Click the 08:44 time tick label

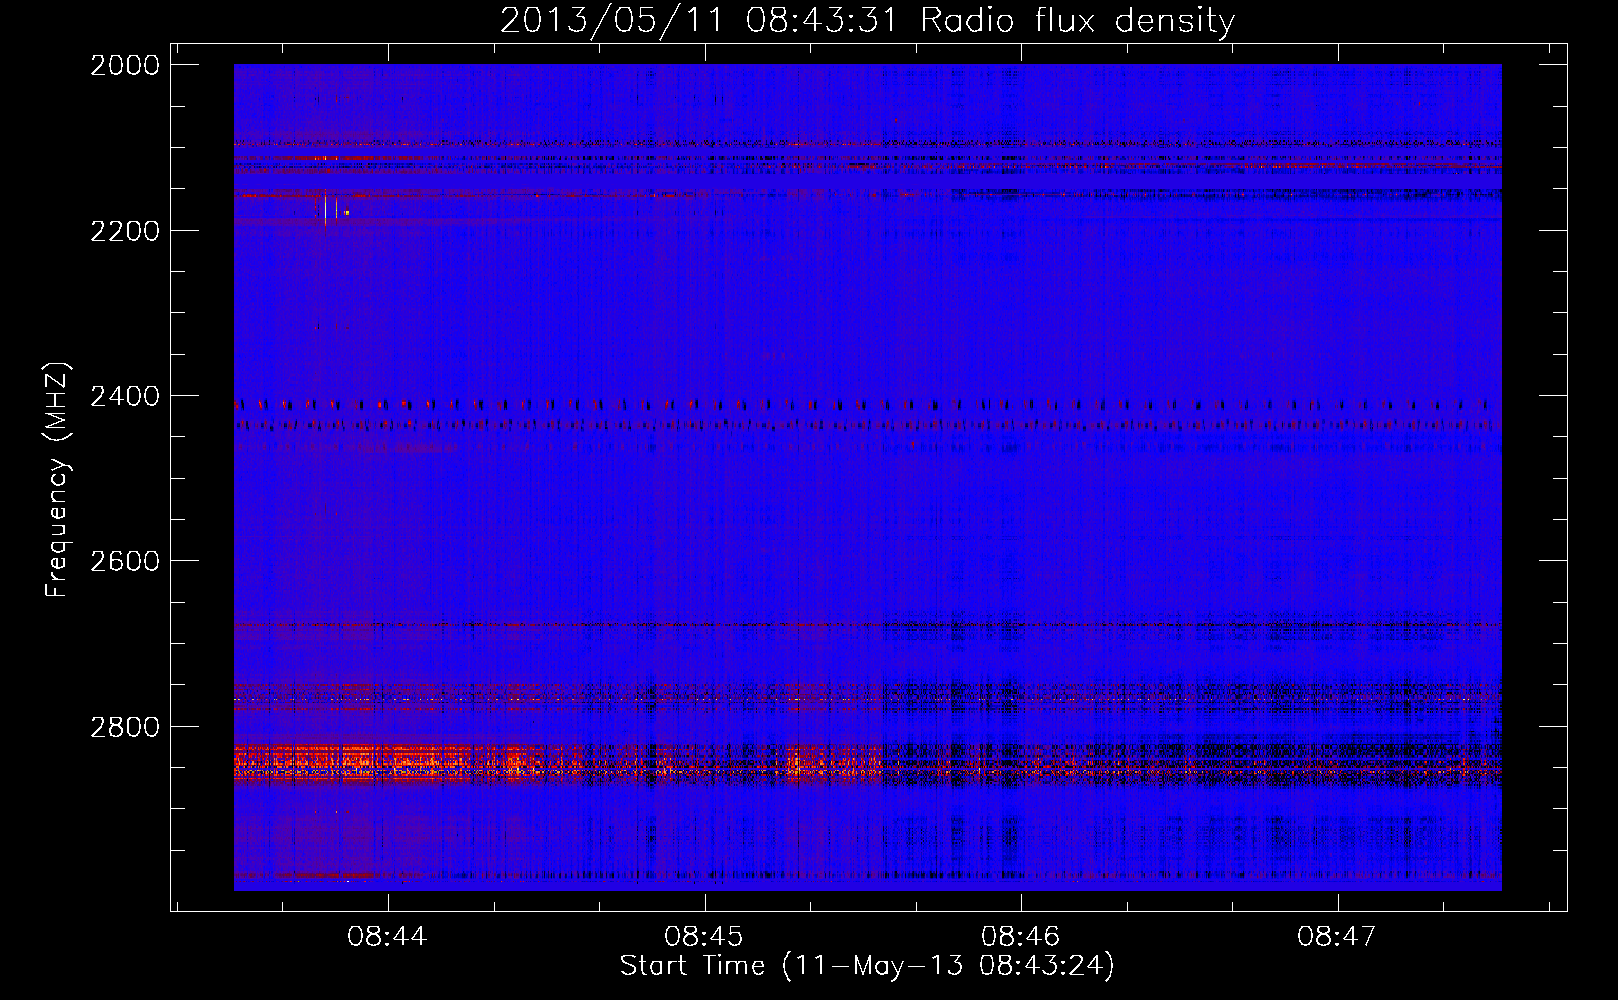click(x=387, y=937)
